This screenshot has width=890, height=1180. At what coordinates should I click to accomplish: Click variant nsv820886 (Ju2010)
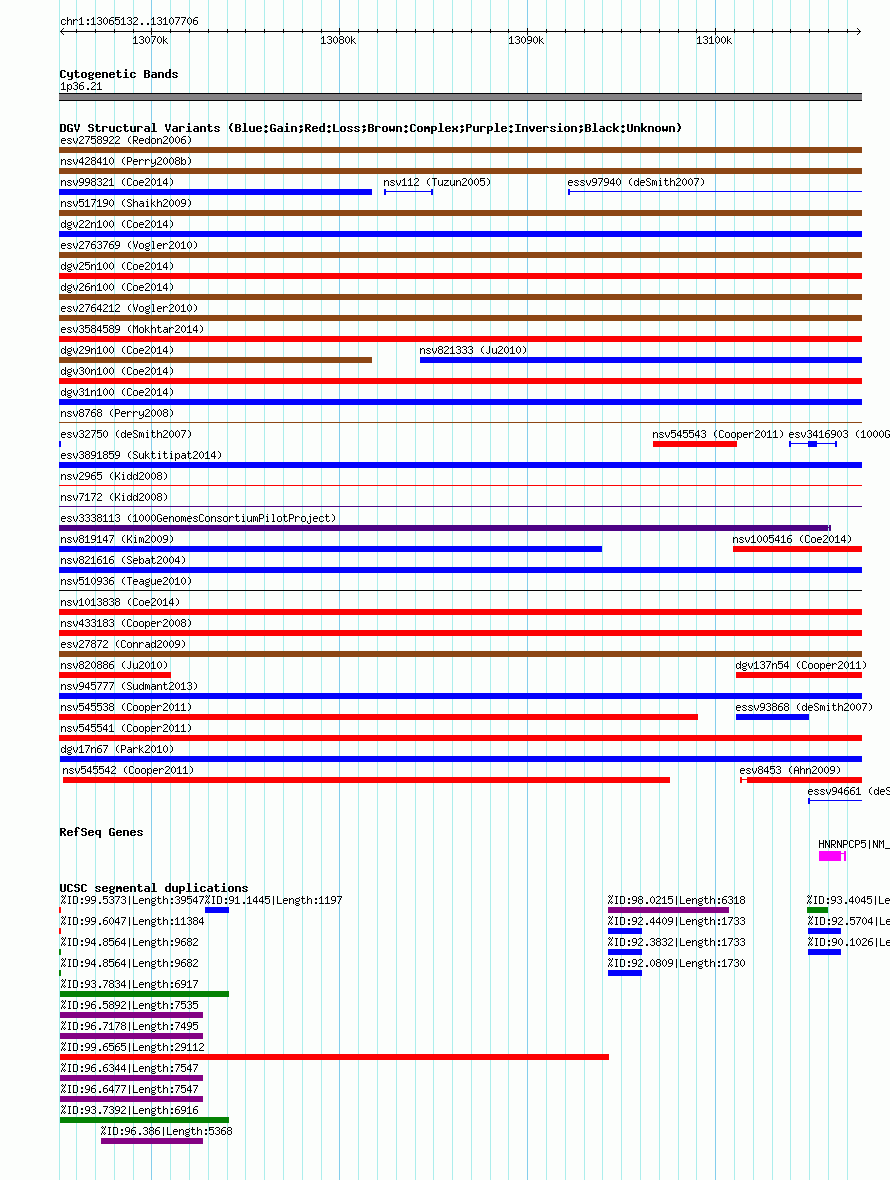tap(114, 667)
